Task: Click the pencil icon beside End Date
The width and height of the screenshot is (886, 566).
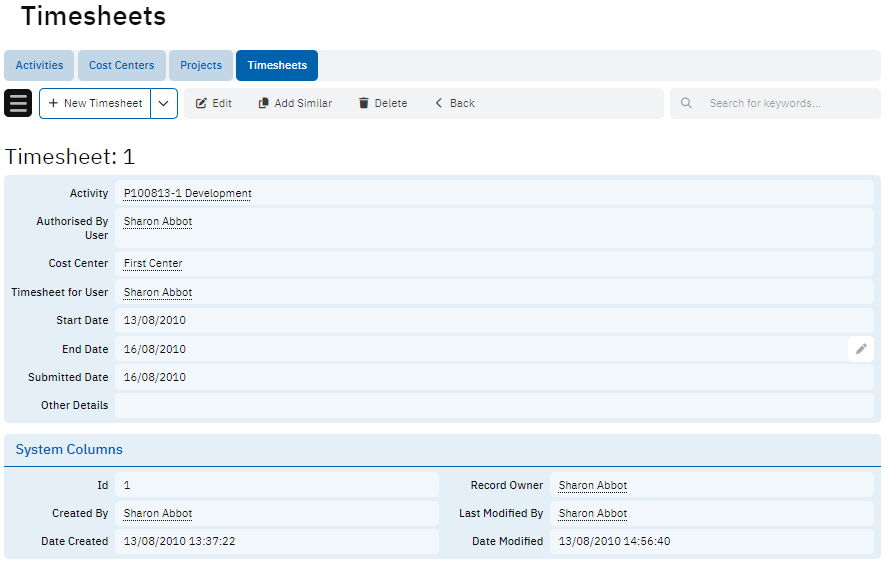Action: (860, 349)
